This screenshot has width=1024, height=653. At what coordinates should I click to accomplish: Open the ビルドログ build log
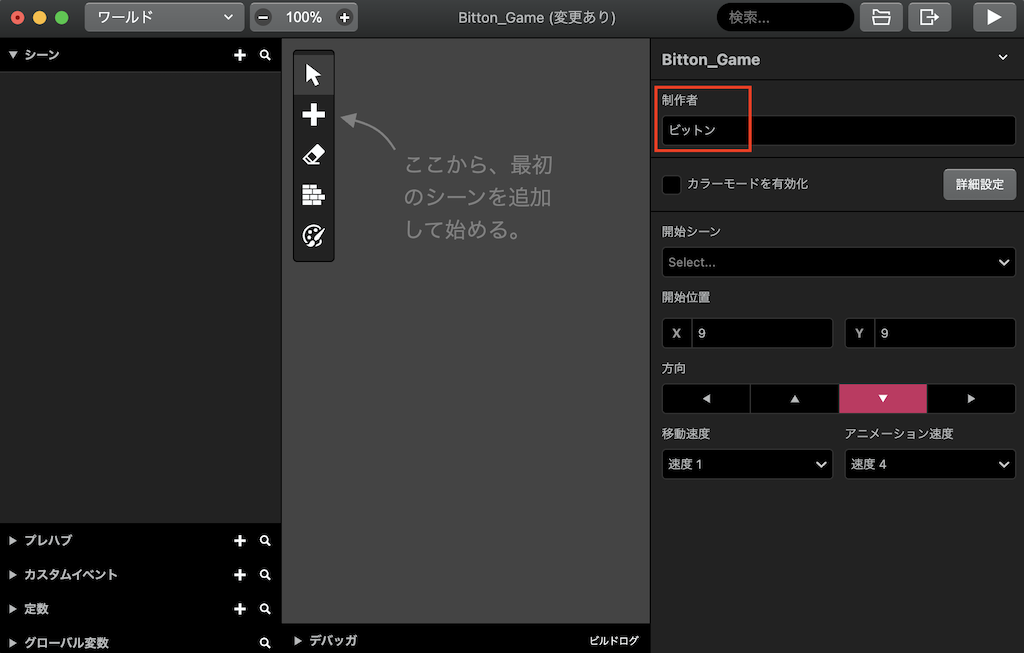613,641
